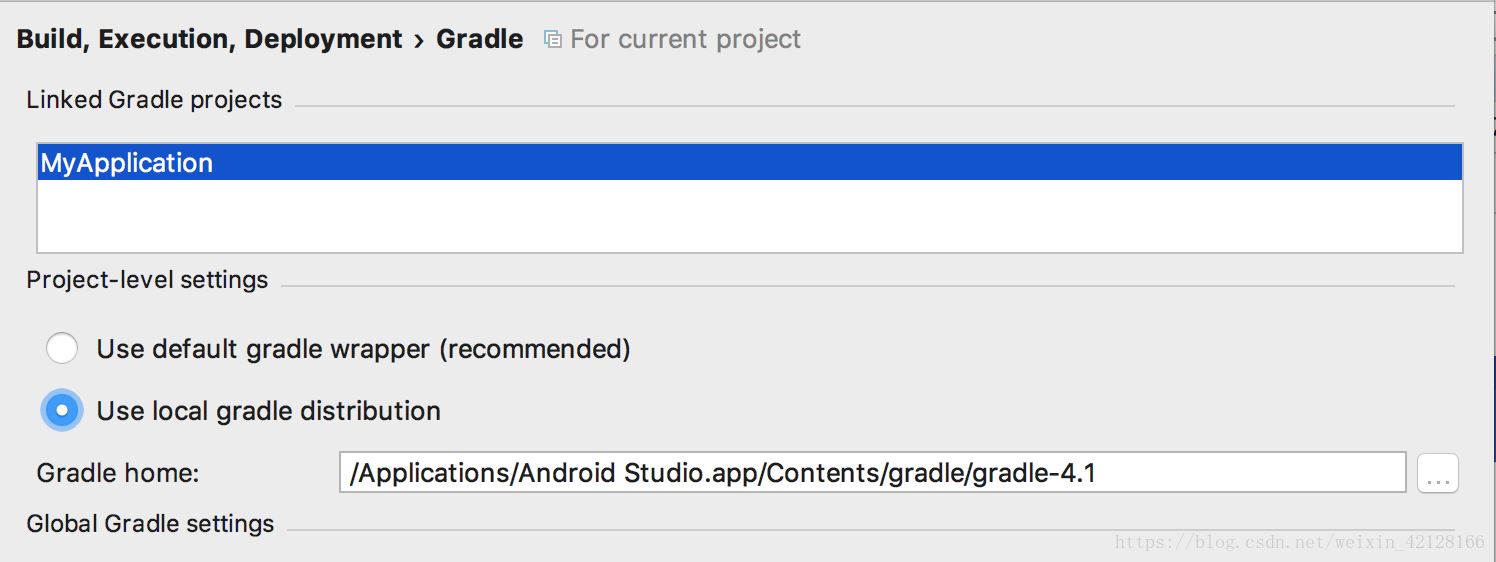
Task: Click the "Linked Gradle projects" section heading
Action: coord(154,100)
